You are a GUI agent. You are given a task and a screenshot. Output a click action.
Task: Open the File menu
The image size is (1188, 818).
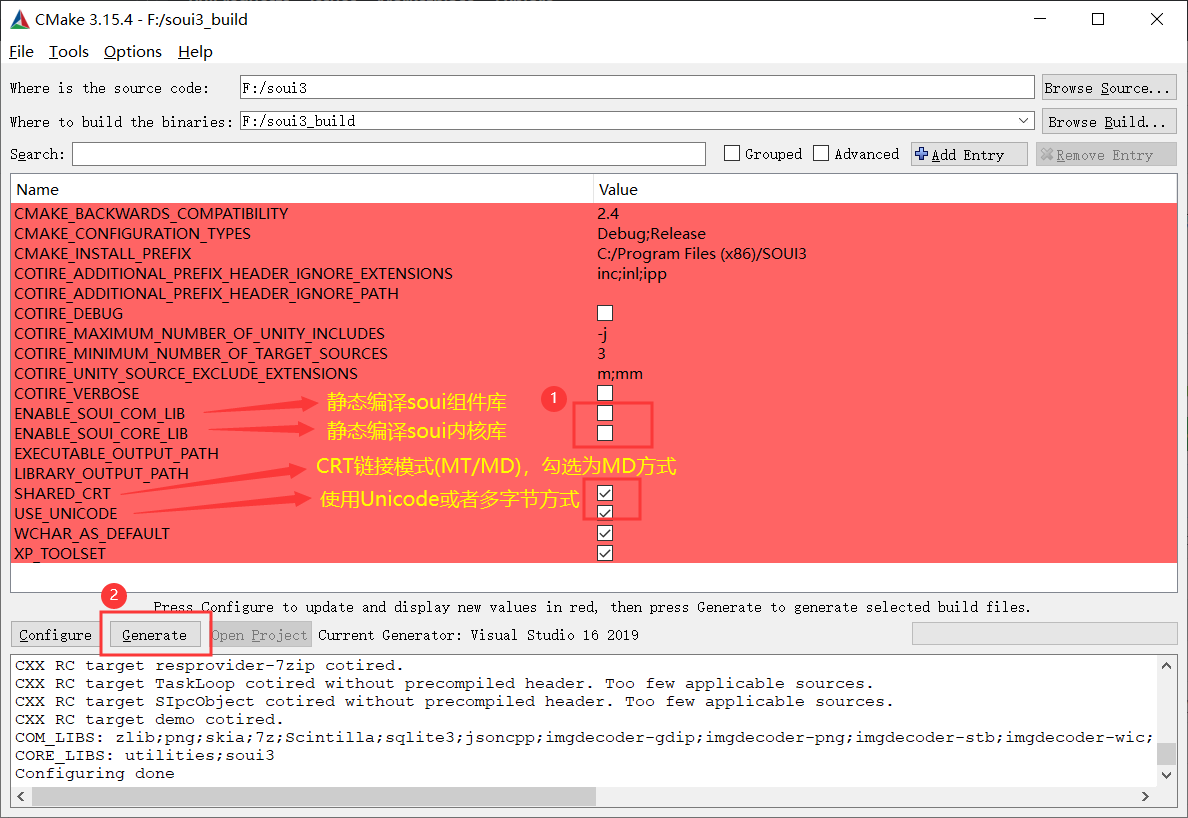21,52
